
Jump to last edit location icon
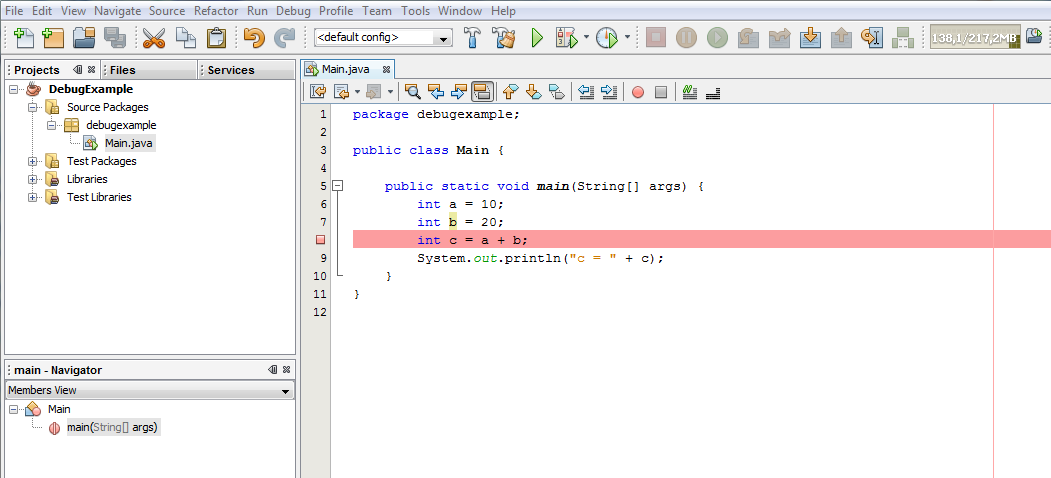pyautogui.click(x=318, y=92)
